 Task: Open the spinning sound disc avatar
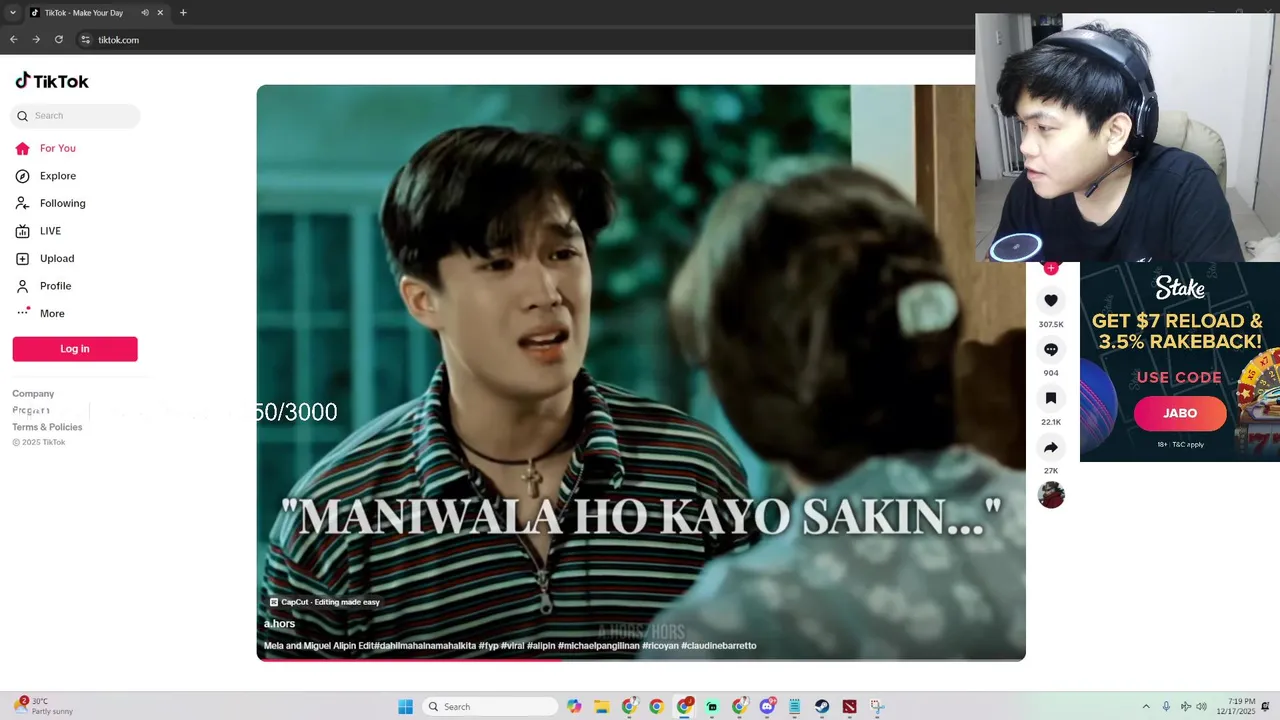click(1051, 495)
